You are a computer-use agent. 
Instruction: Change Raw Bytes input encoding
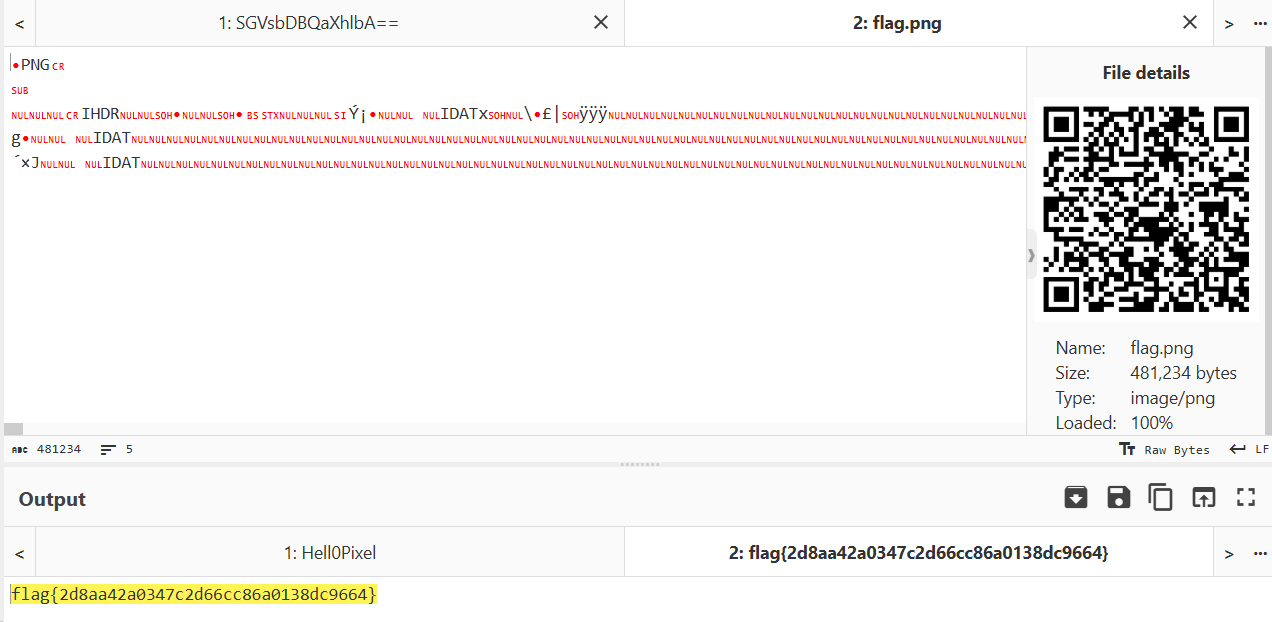[1165, 450]
